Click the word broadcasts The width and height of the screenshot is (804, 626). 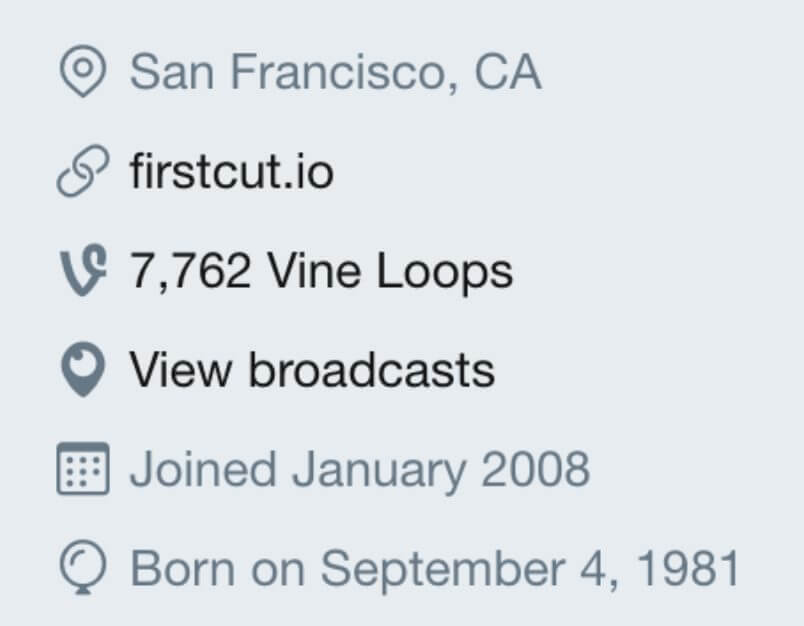tap(371, 370)
